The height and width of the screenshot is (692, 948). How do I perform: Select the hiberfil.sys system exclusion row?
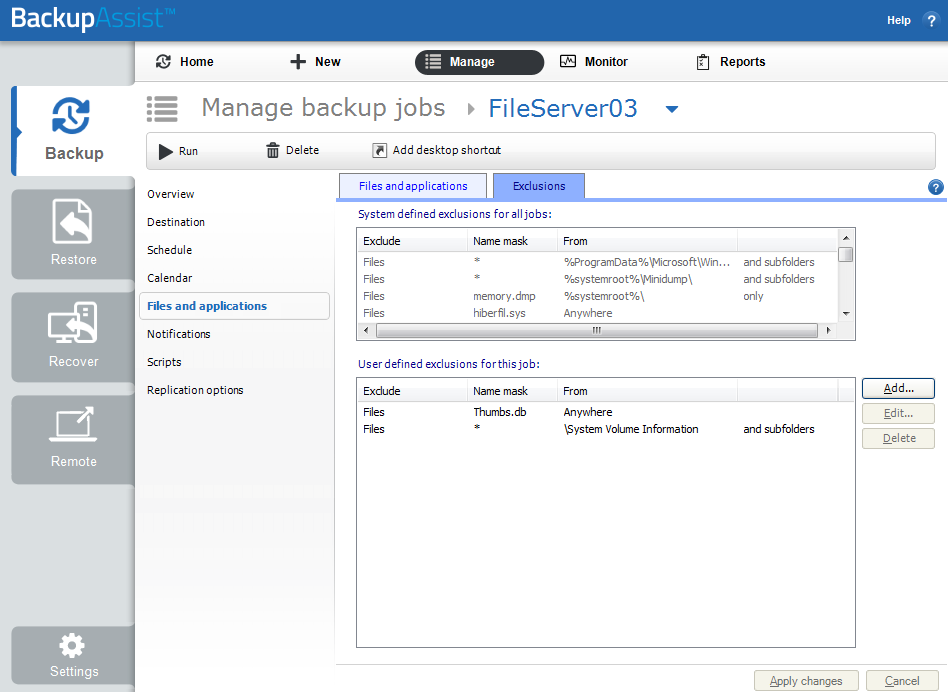pos(597,313)
